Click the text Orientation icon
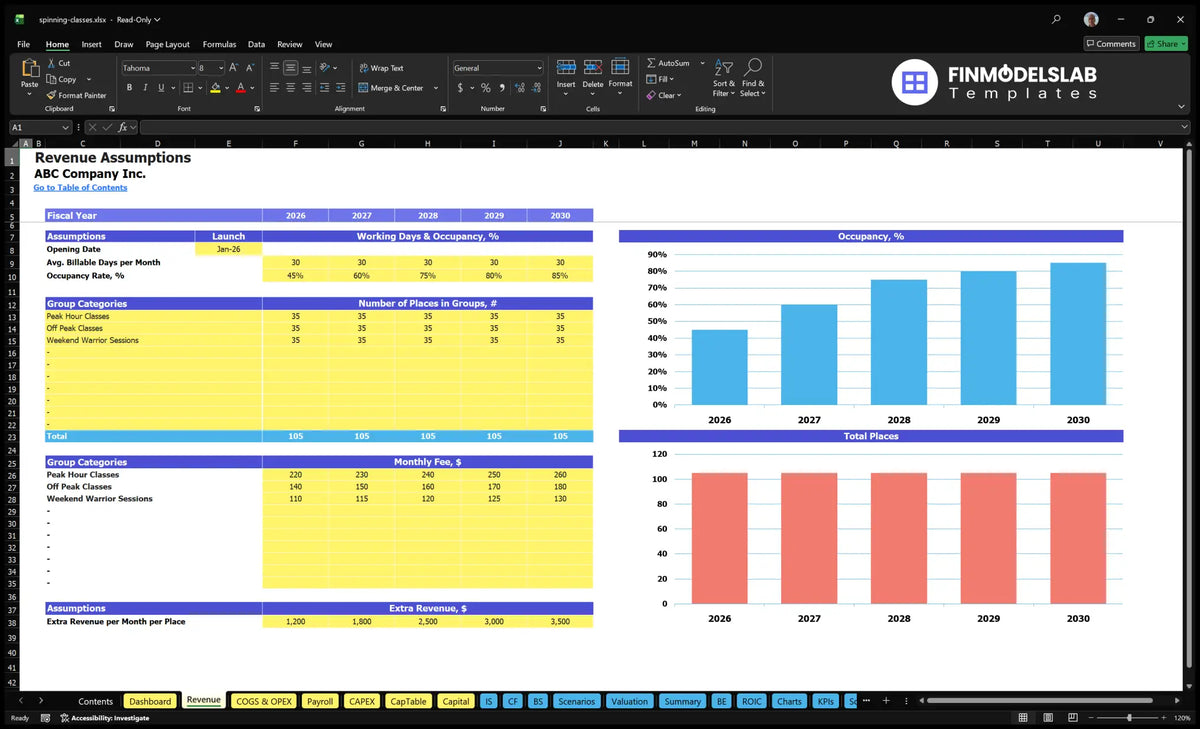Viewport: 1200px width, 729px height. [325, 68]
